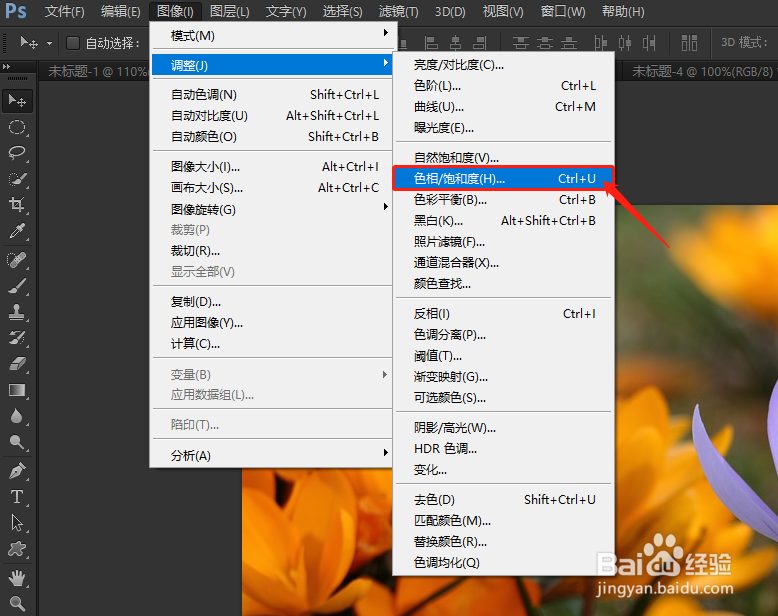Select the Brush tool

tap(17, 286)
